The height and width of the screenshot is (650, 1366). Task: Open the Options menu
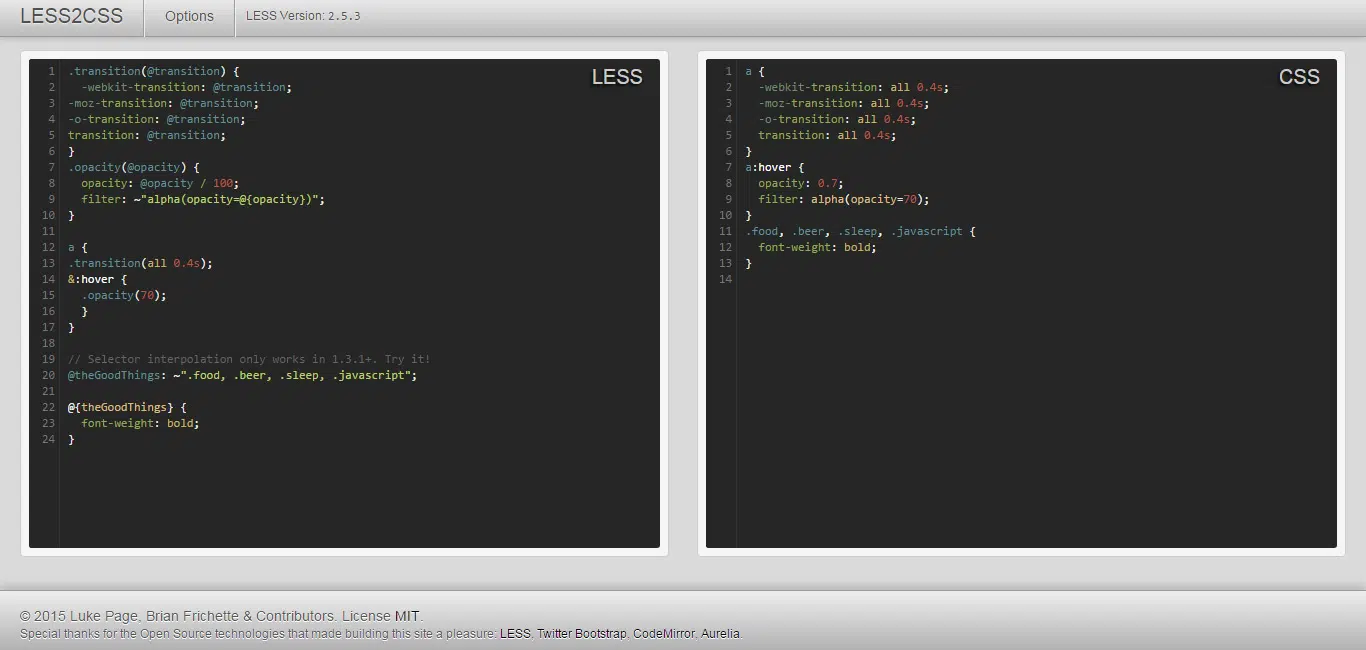coord(189,16)
